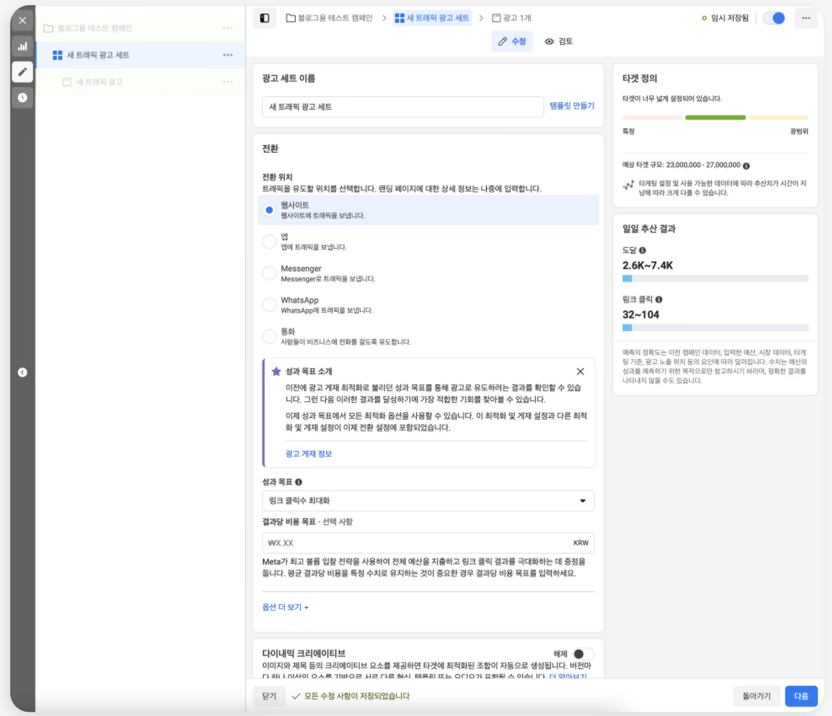Viewport: 832px width, 716px height.
Task: Click the blue 다음 button
Action: (801, 696)
